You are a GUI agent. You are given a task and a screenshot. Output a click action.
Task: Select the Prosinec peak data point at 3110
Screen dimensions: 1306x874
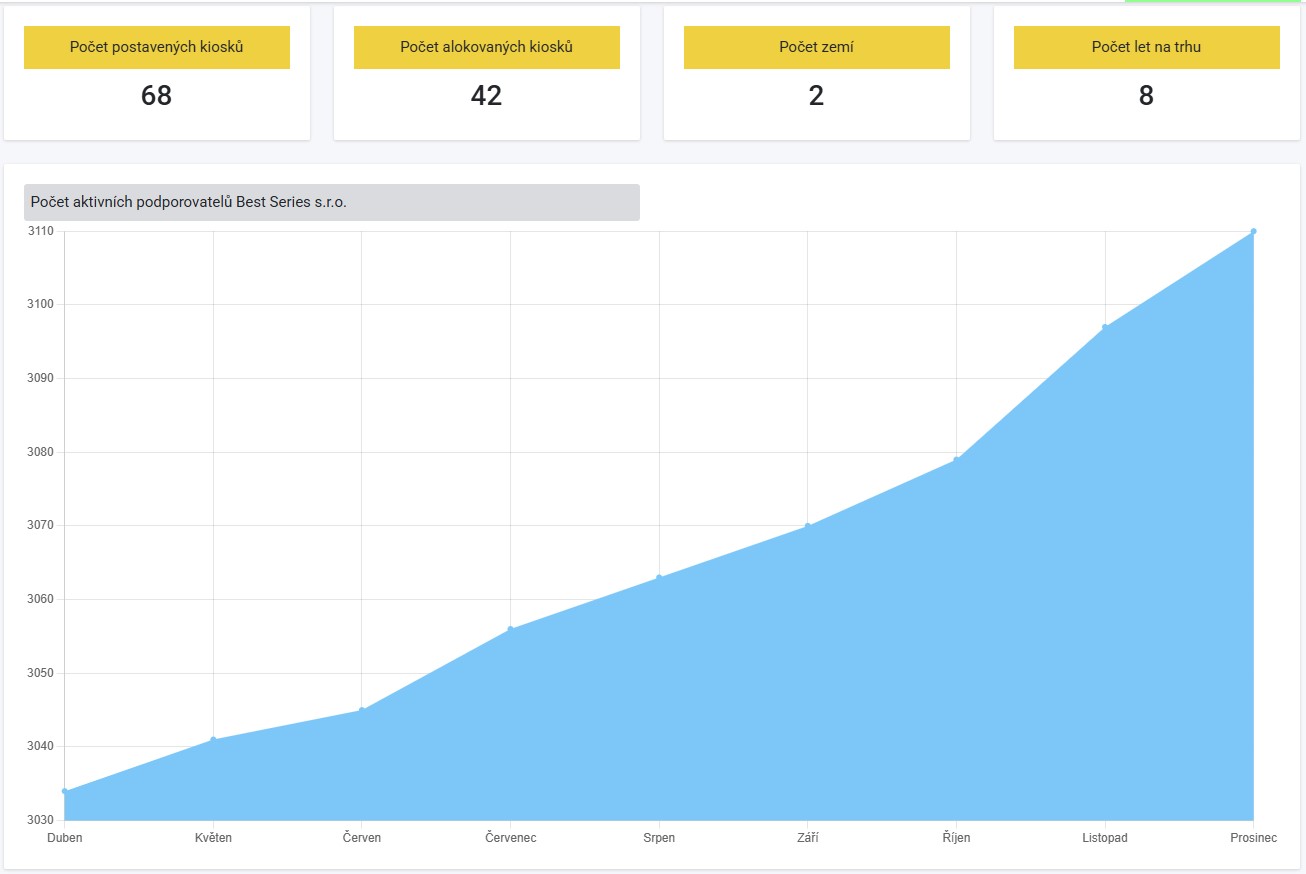[x=1253, y=231]
